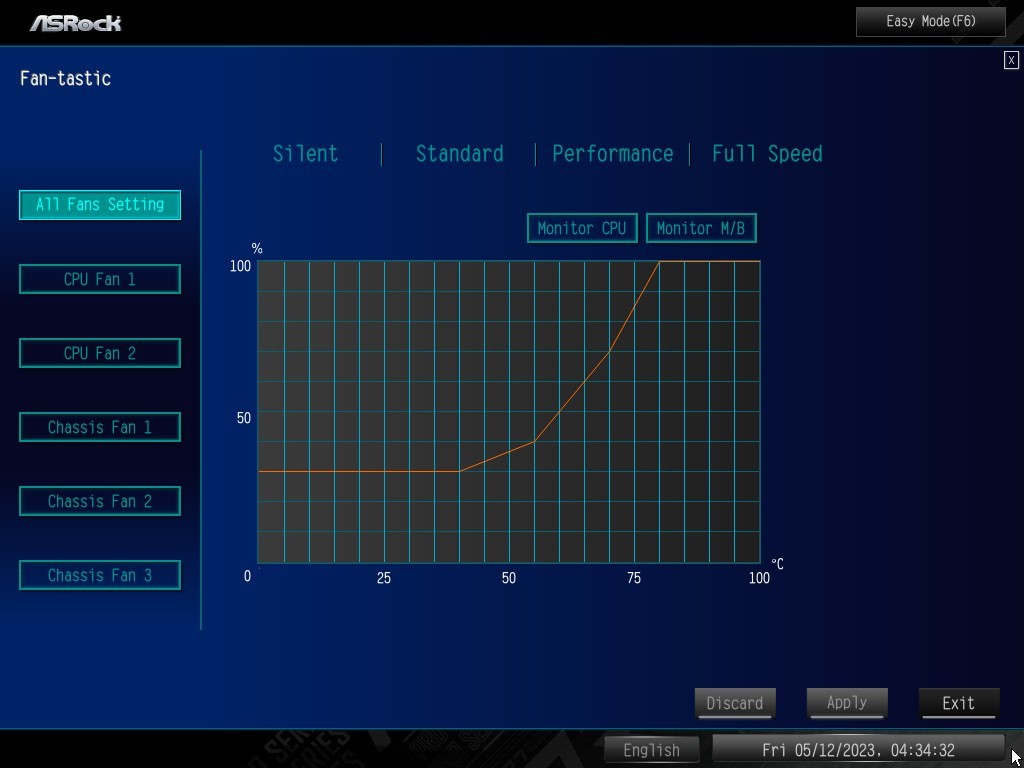Screen dimensions: 1024x768
Task: Select Chassis Fan 2
Action: (100, 501)
